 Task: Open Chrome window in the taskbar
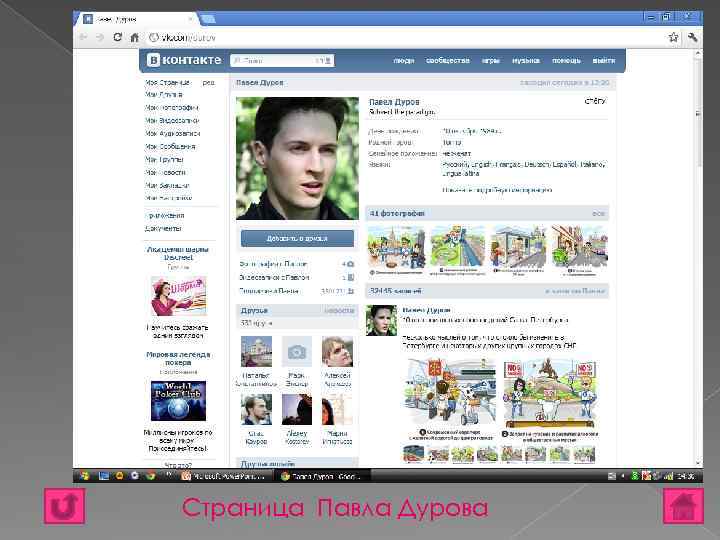point(324,476)
